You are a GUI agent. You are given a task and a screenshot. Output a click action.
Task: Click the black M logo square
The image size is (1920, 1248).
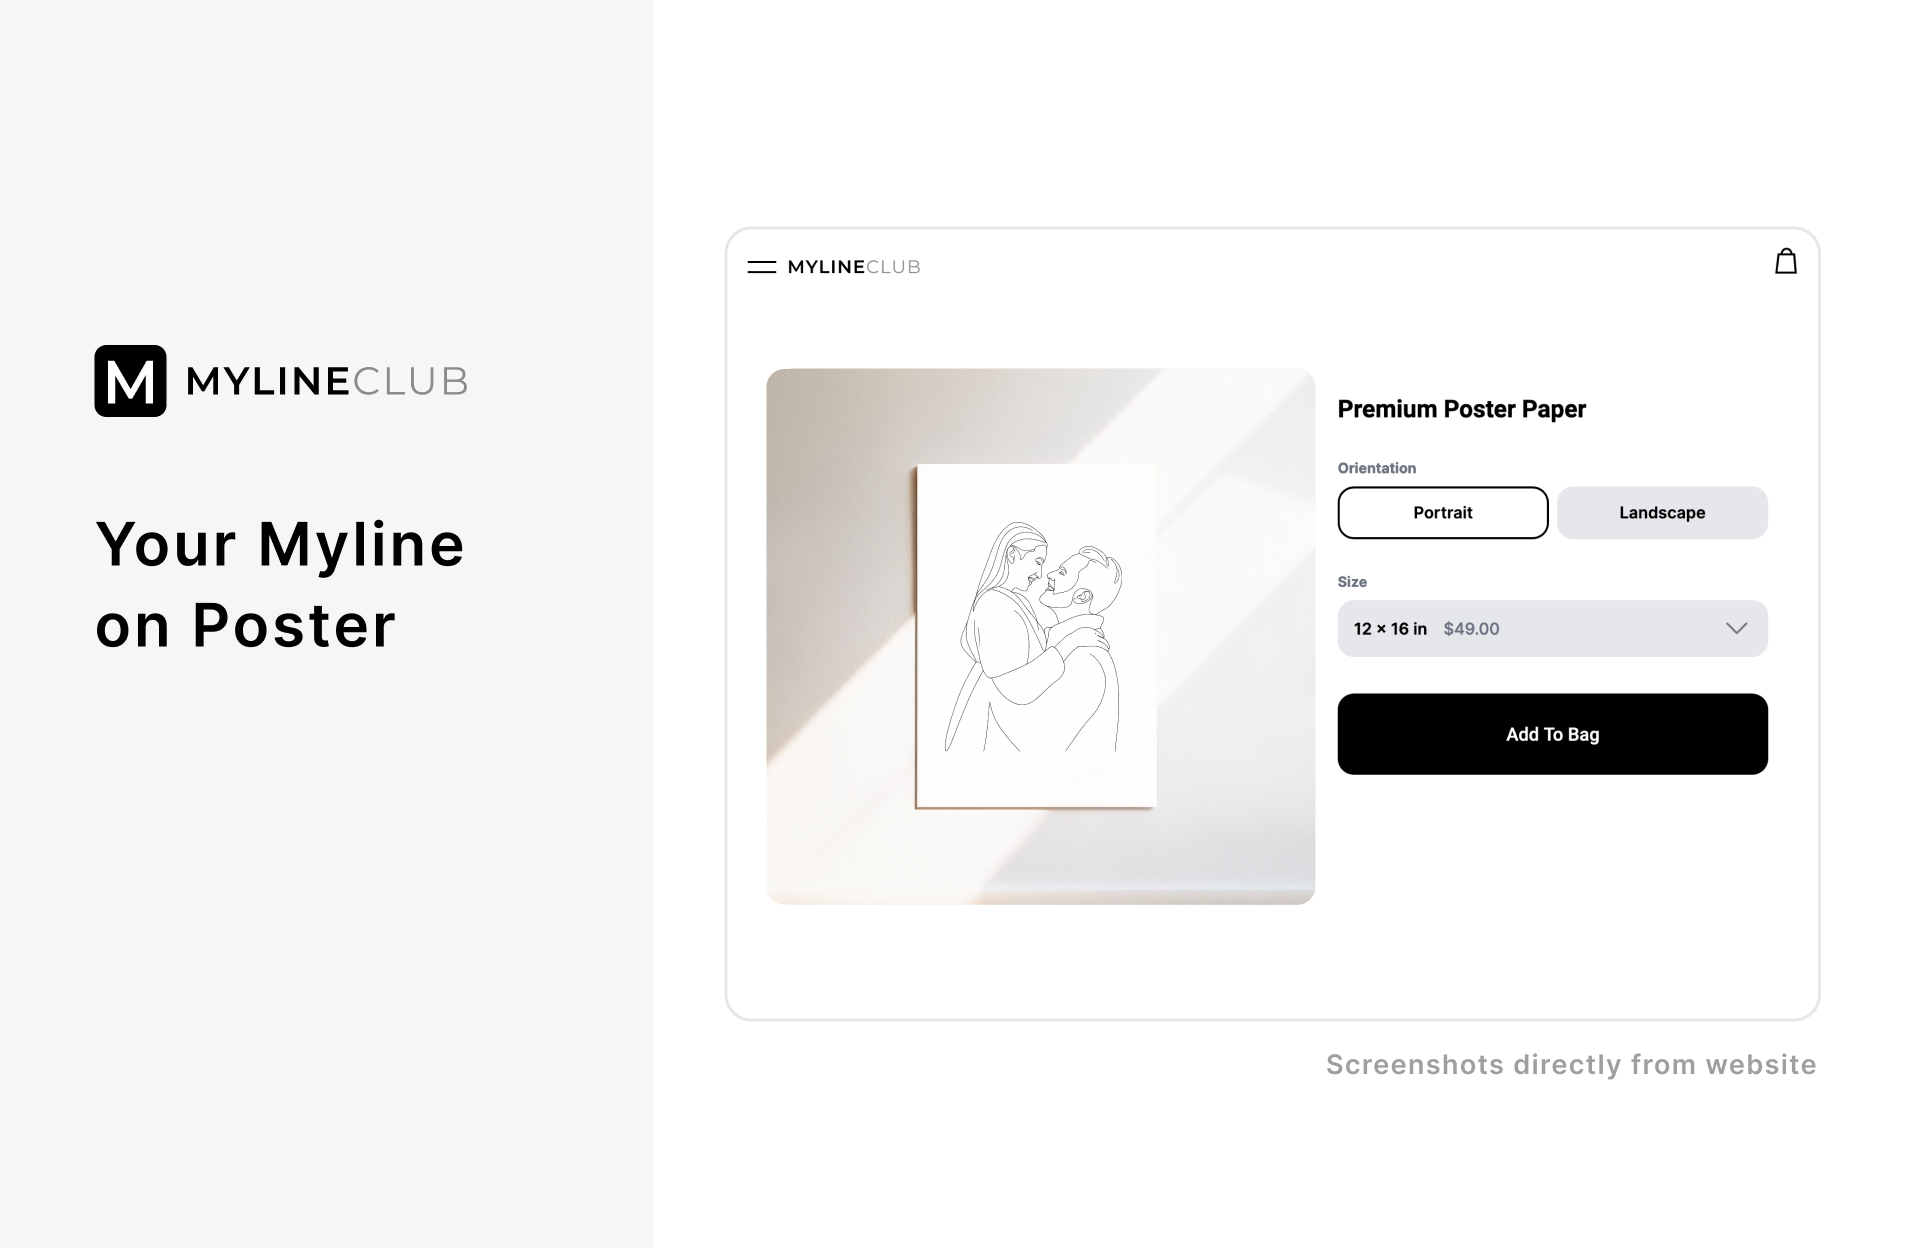(130, 381)
